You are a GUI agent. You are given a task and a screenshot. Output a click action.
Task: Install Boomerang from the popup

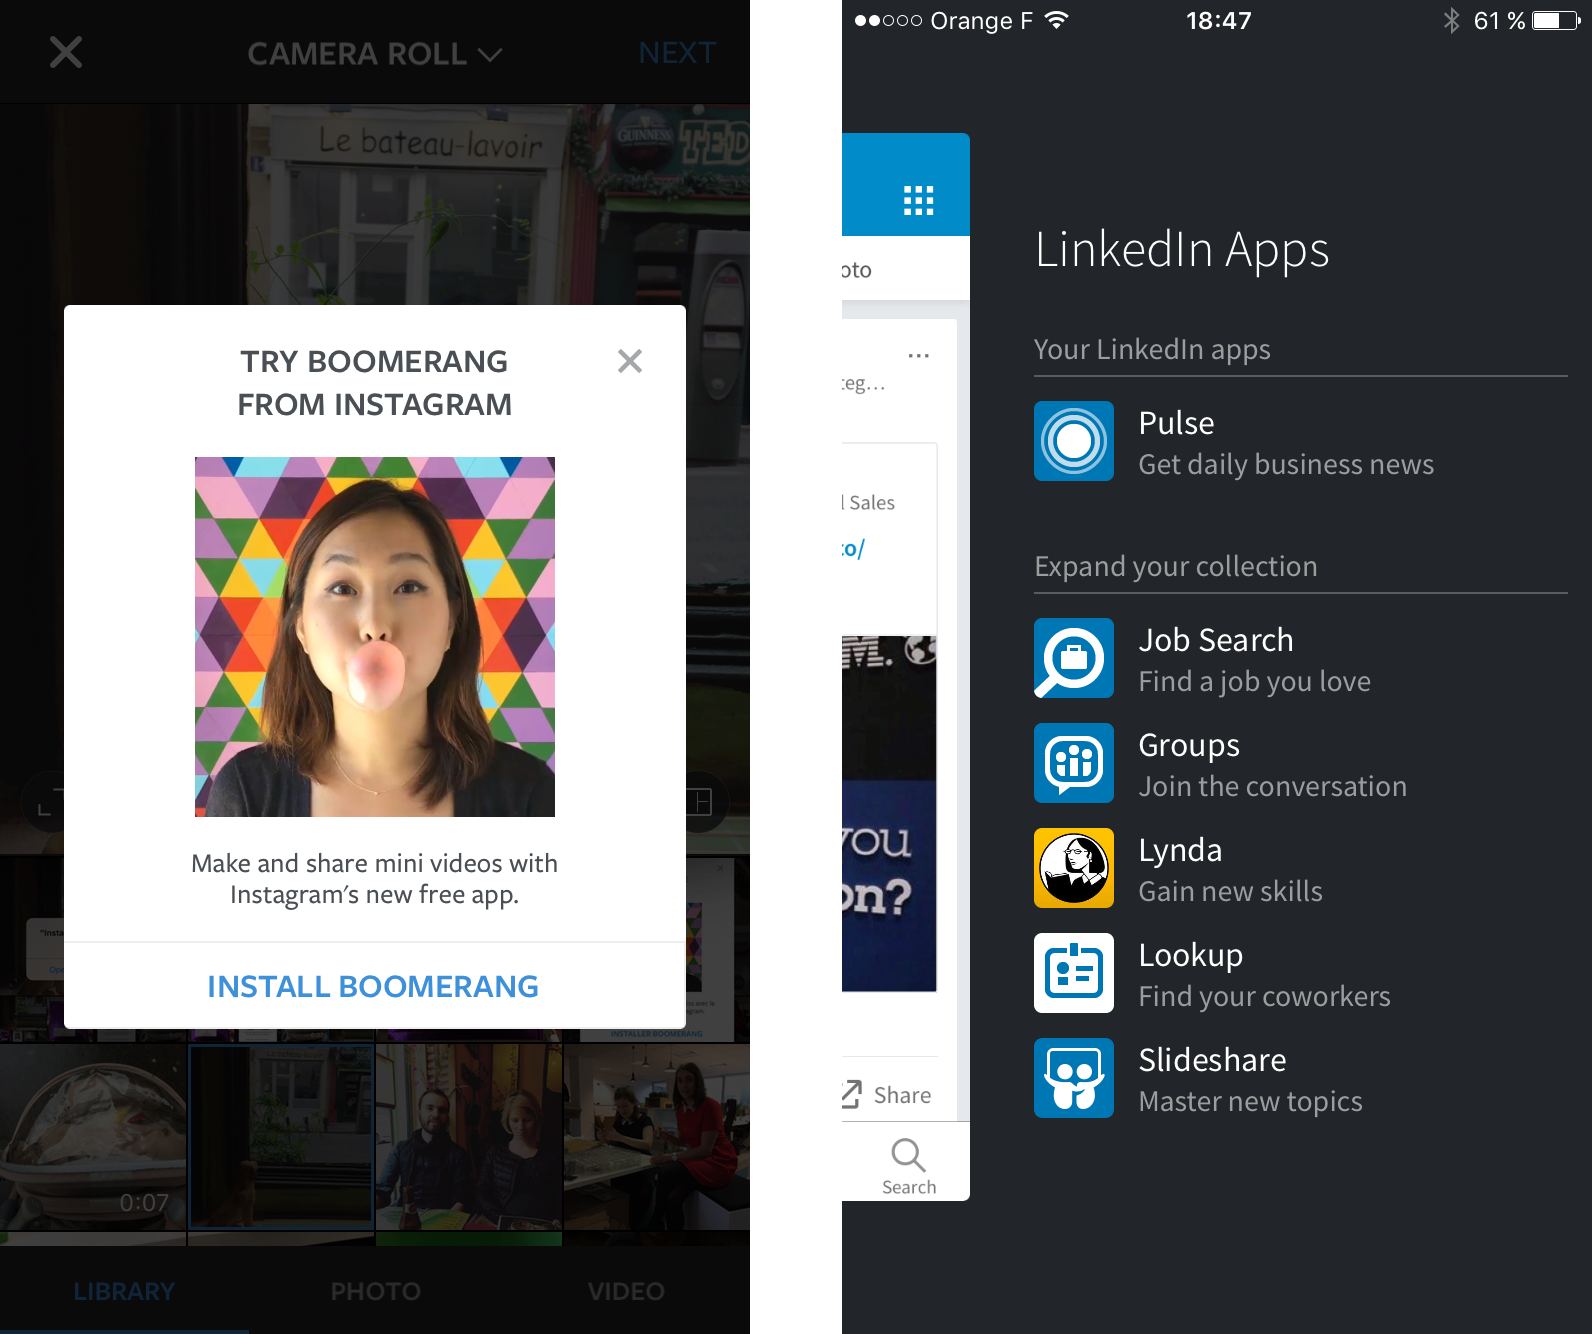374,987
